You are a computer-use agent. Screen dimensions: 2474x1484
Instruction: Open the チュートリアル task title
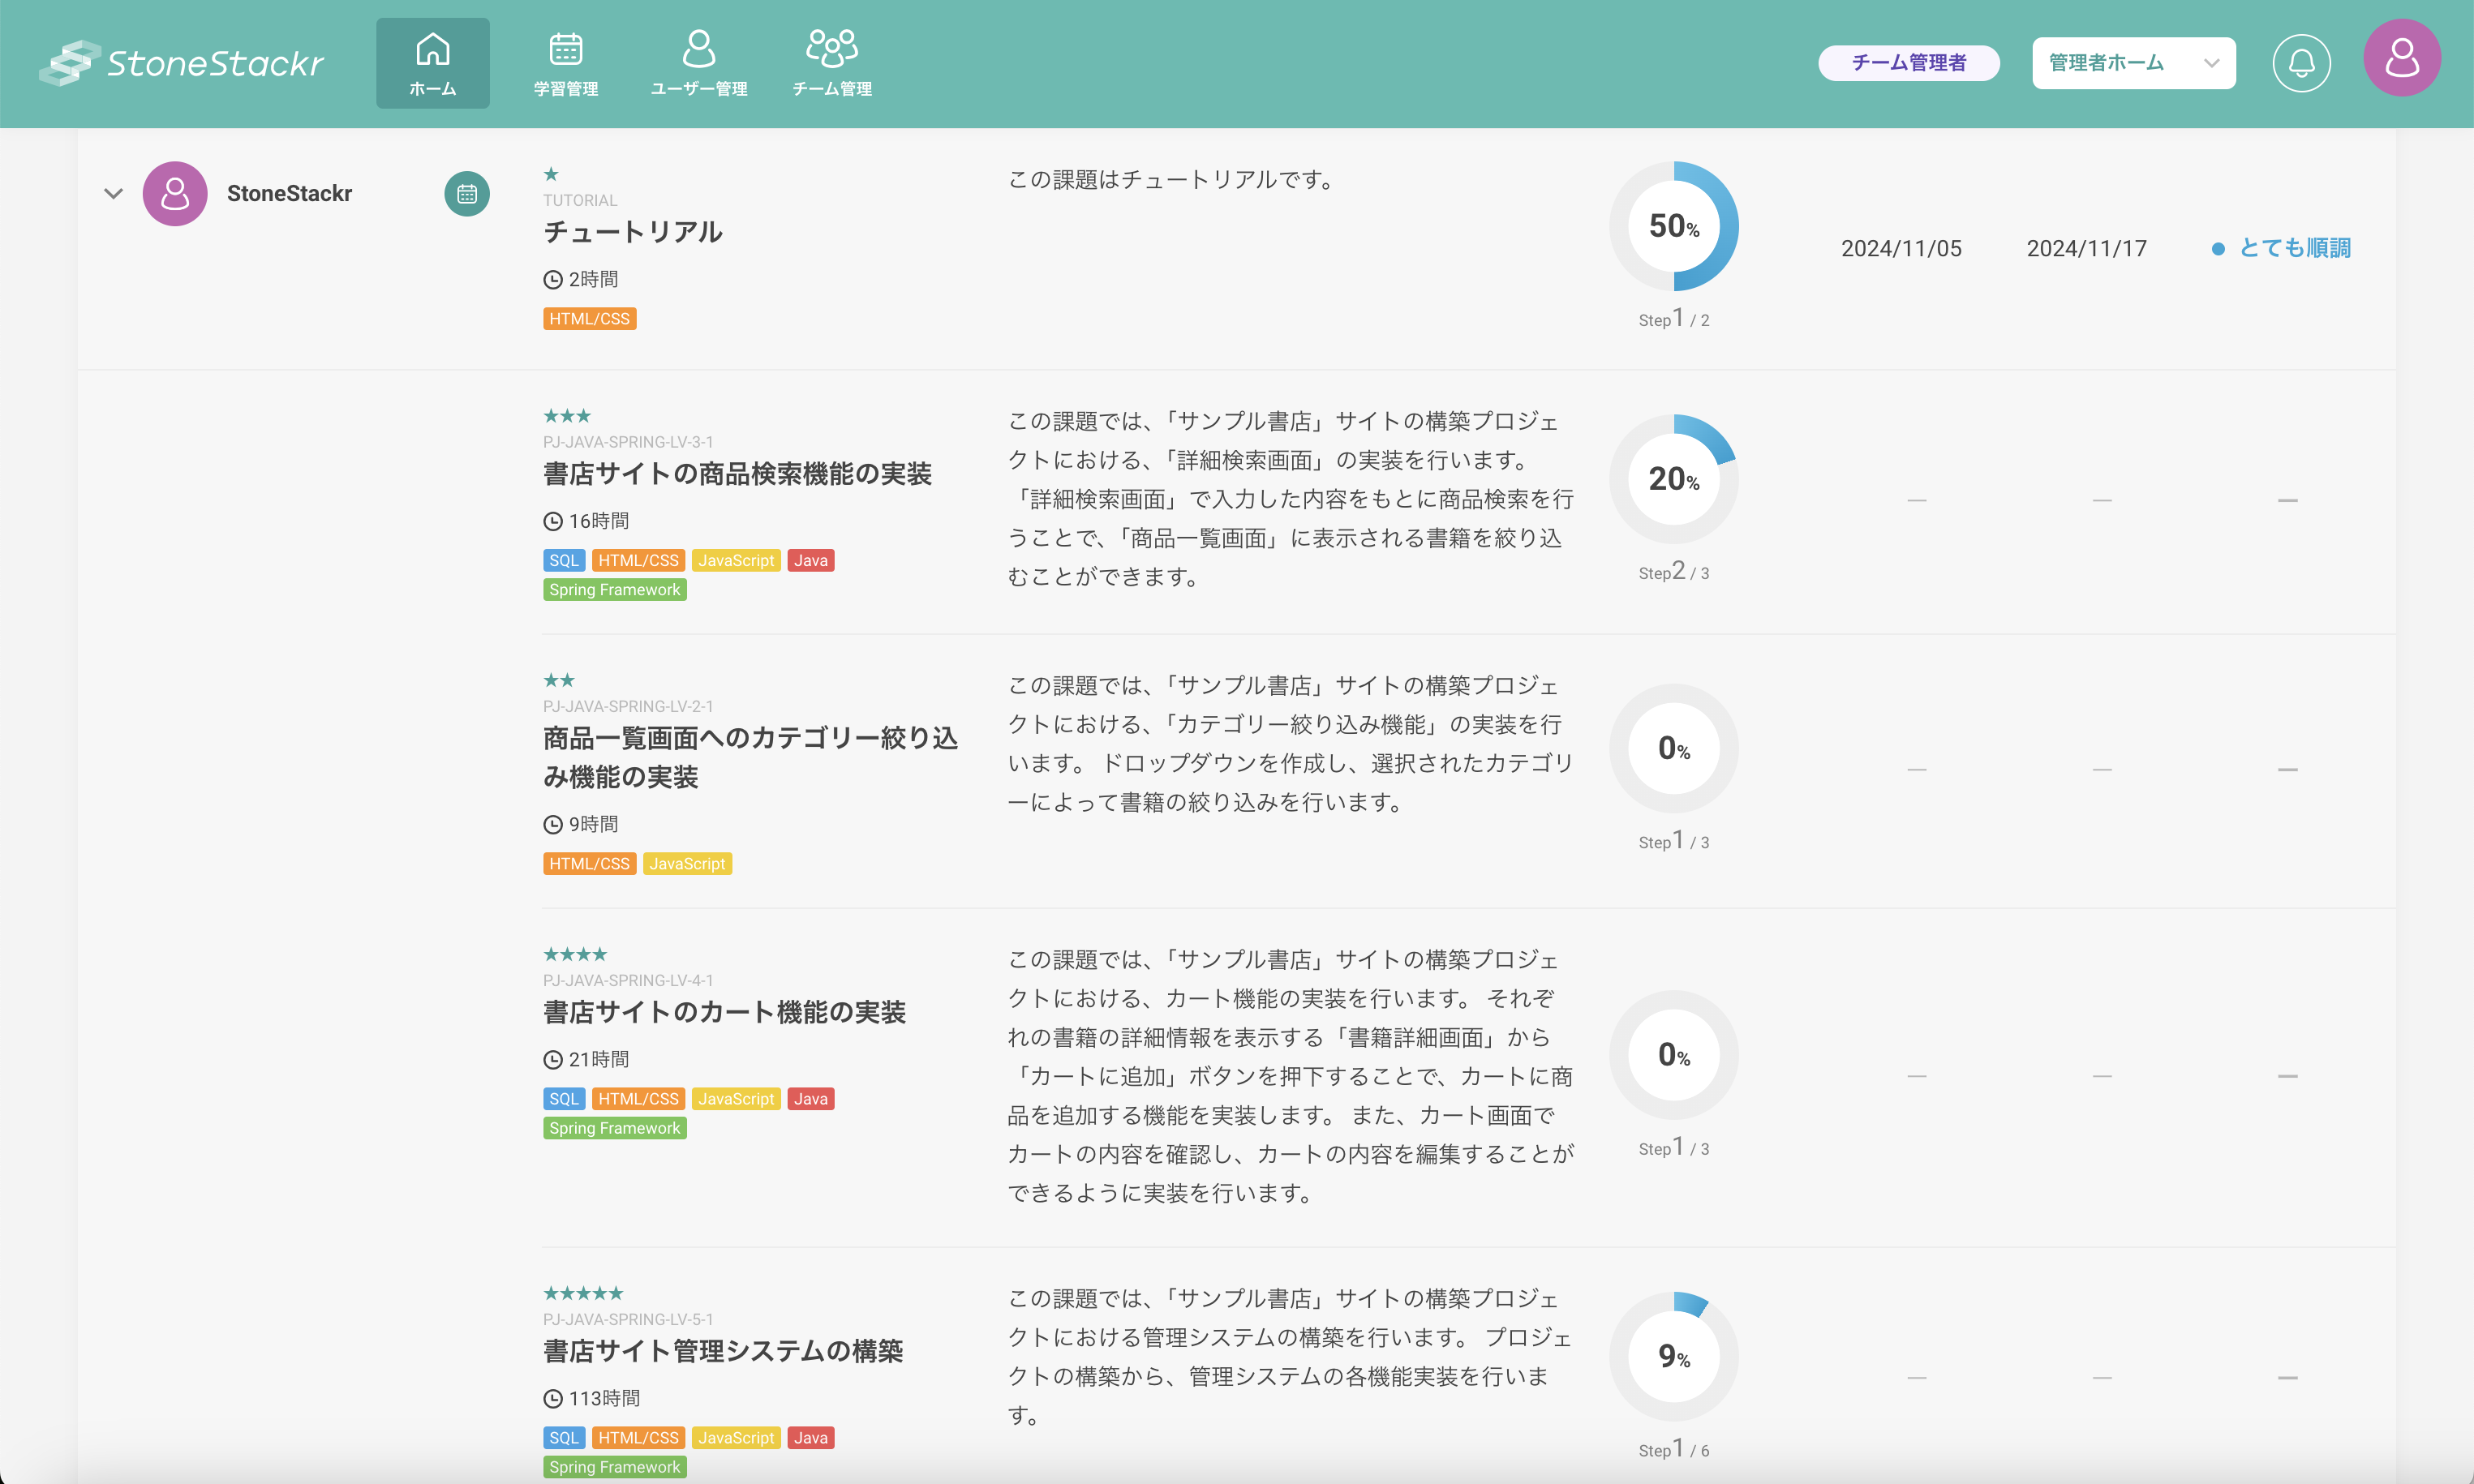[632, 232]
